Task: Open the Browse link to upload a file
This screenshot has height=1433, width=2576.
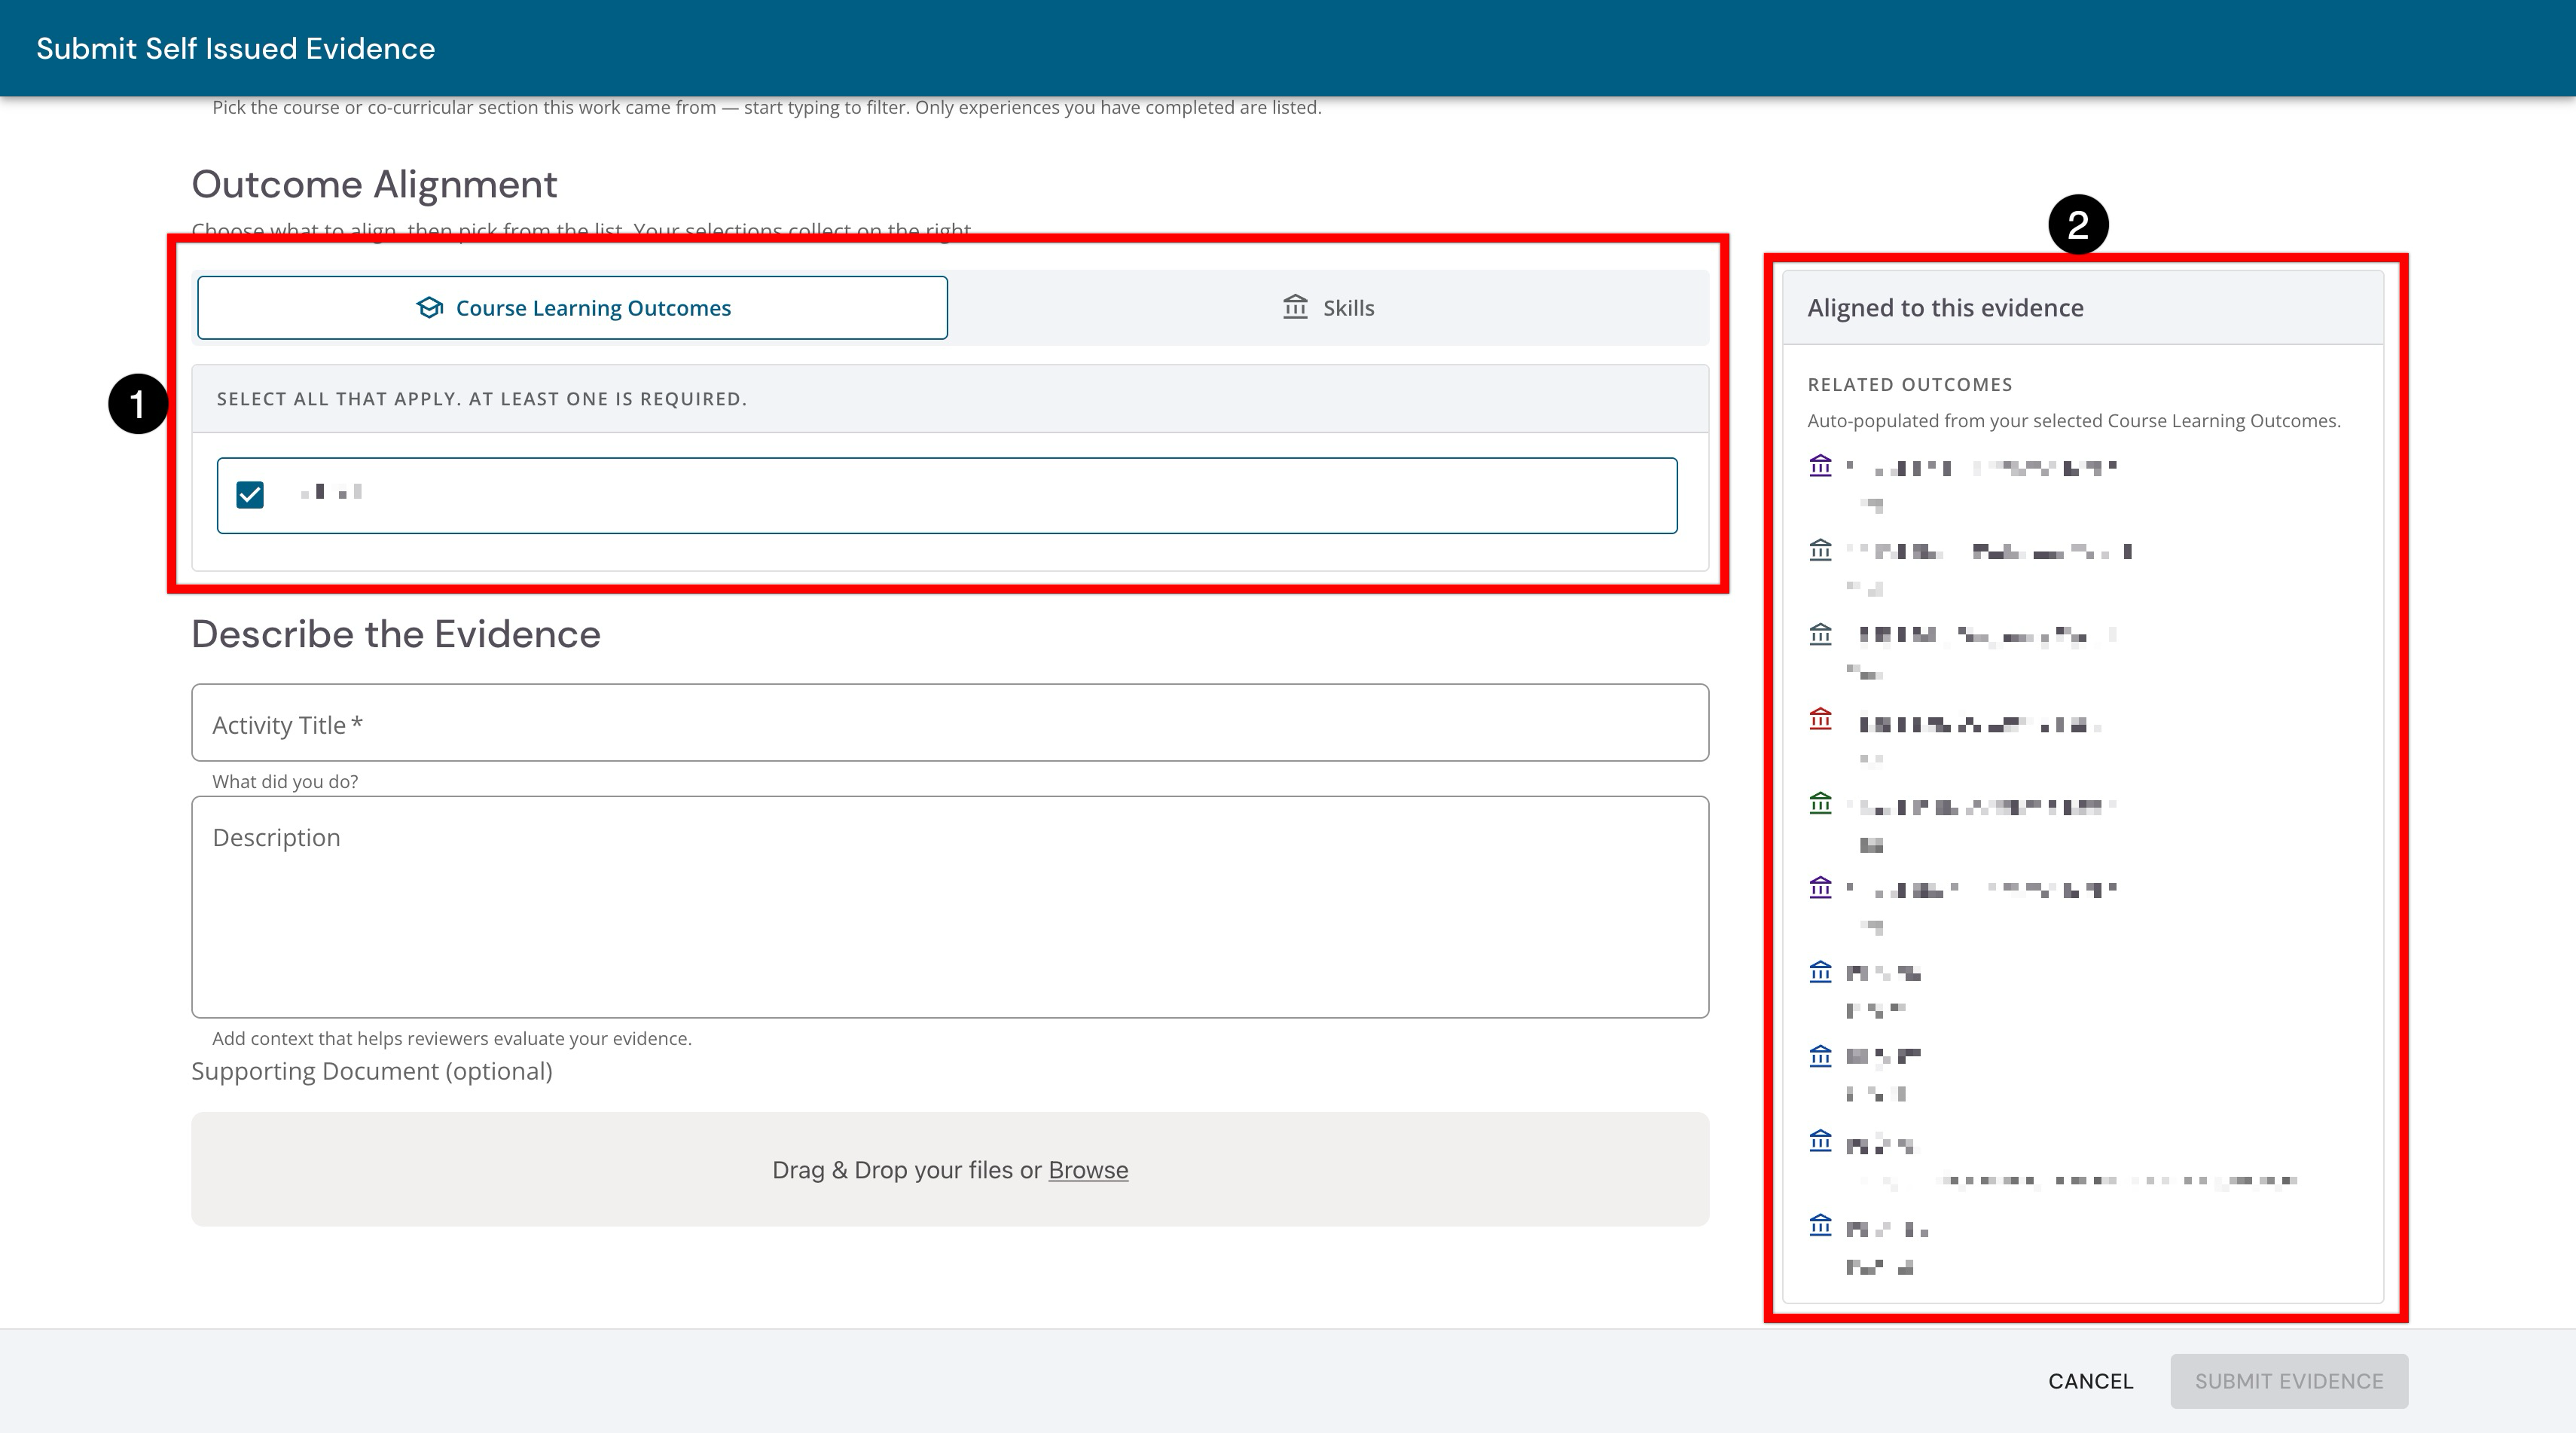Action: (x=1088, y=1170)
